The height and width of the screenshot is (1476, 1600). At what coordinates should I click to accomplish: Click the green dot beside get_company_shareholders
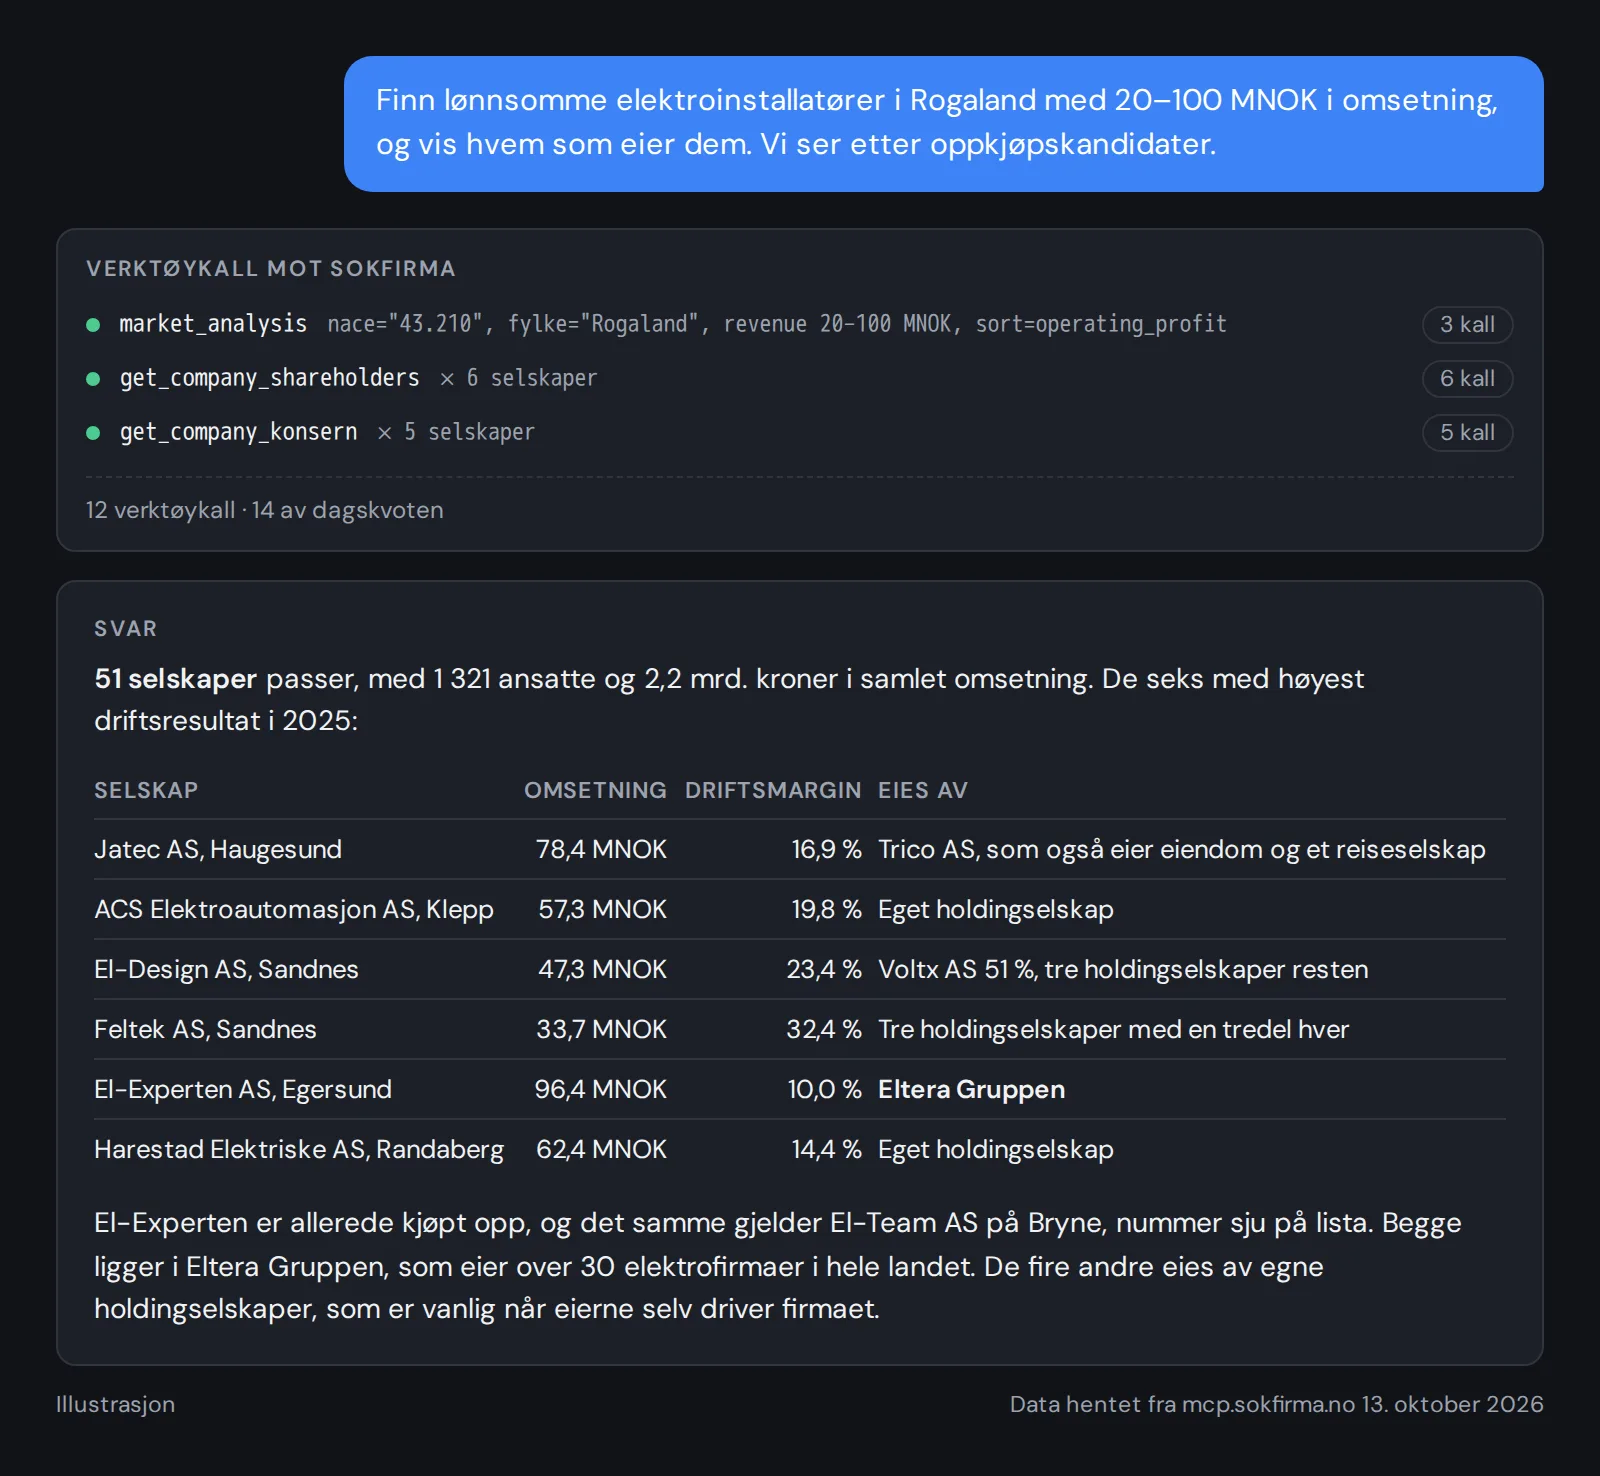pyautogui.click(x=93, y=379)
